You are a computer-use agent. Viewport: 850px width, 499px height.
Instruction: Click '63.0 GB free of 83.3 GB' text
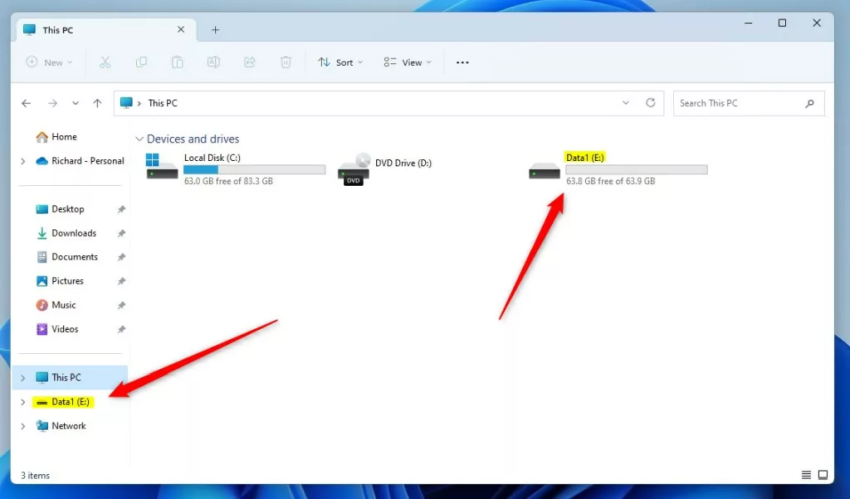pos(228,181)
